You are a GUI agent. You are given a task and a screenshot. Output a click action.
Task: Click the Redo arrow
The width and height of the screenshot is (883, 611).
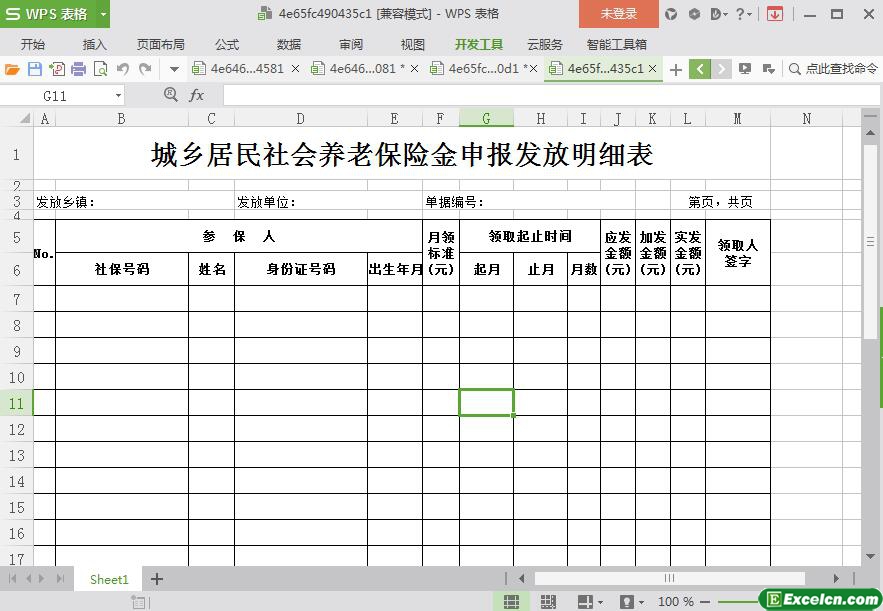point(145,69)
